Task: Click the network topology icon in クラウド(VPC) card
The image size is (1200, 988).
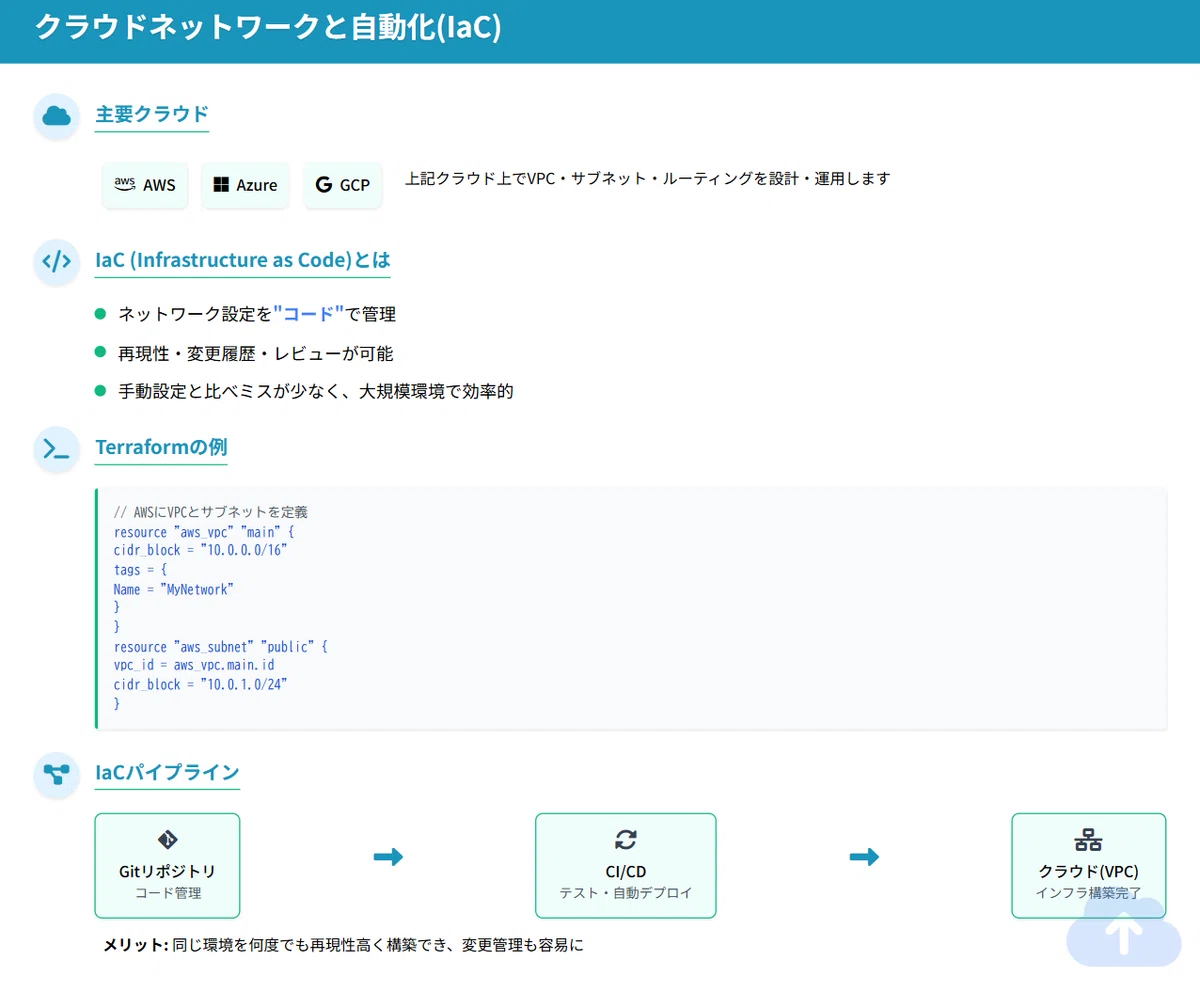Action: [x=1088, y=839]
